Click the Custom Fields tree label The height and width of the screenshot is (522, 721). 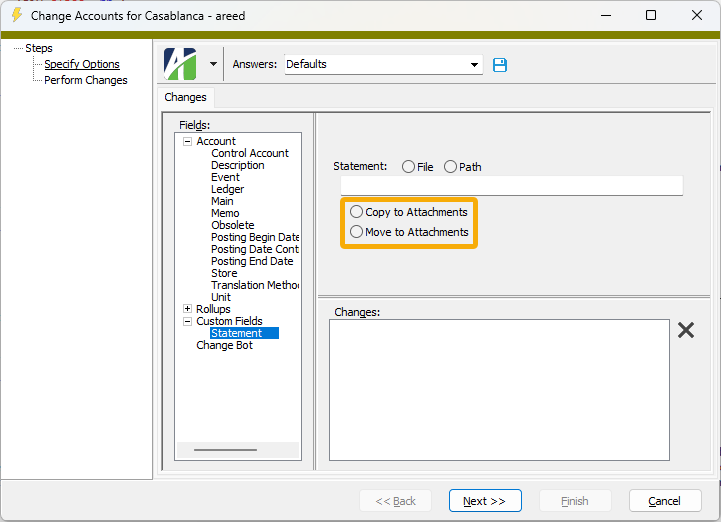pyautogui.click(x=229, y=321)
